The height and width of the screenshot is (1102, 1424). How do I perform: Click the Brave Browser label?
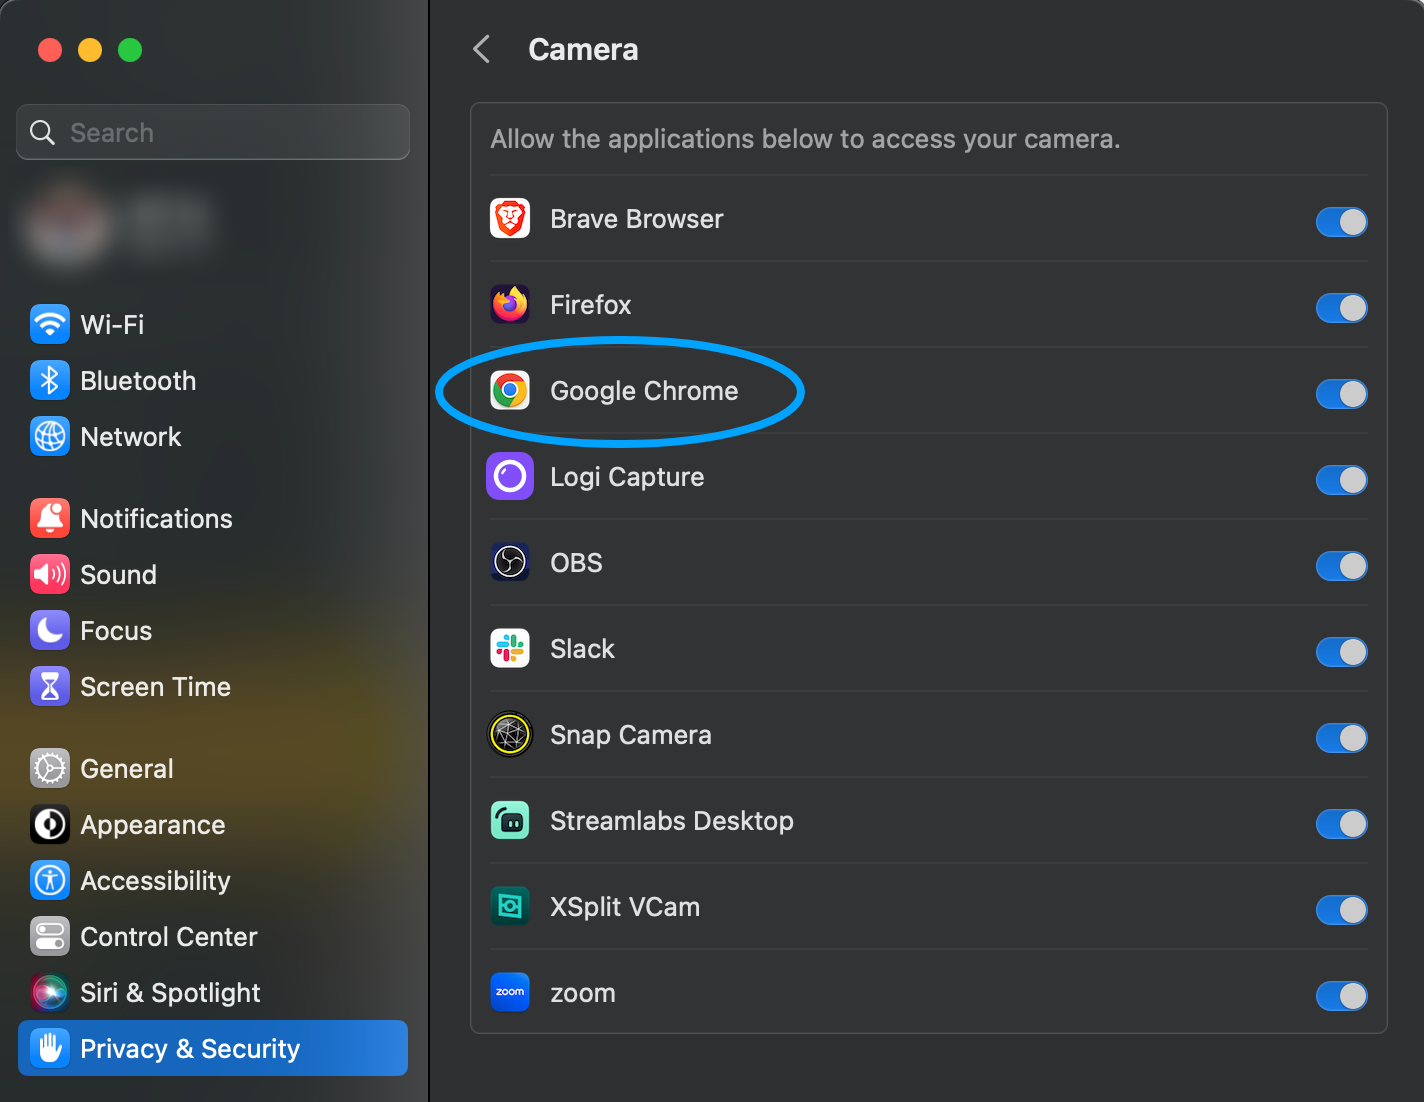pos(637,218)
